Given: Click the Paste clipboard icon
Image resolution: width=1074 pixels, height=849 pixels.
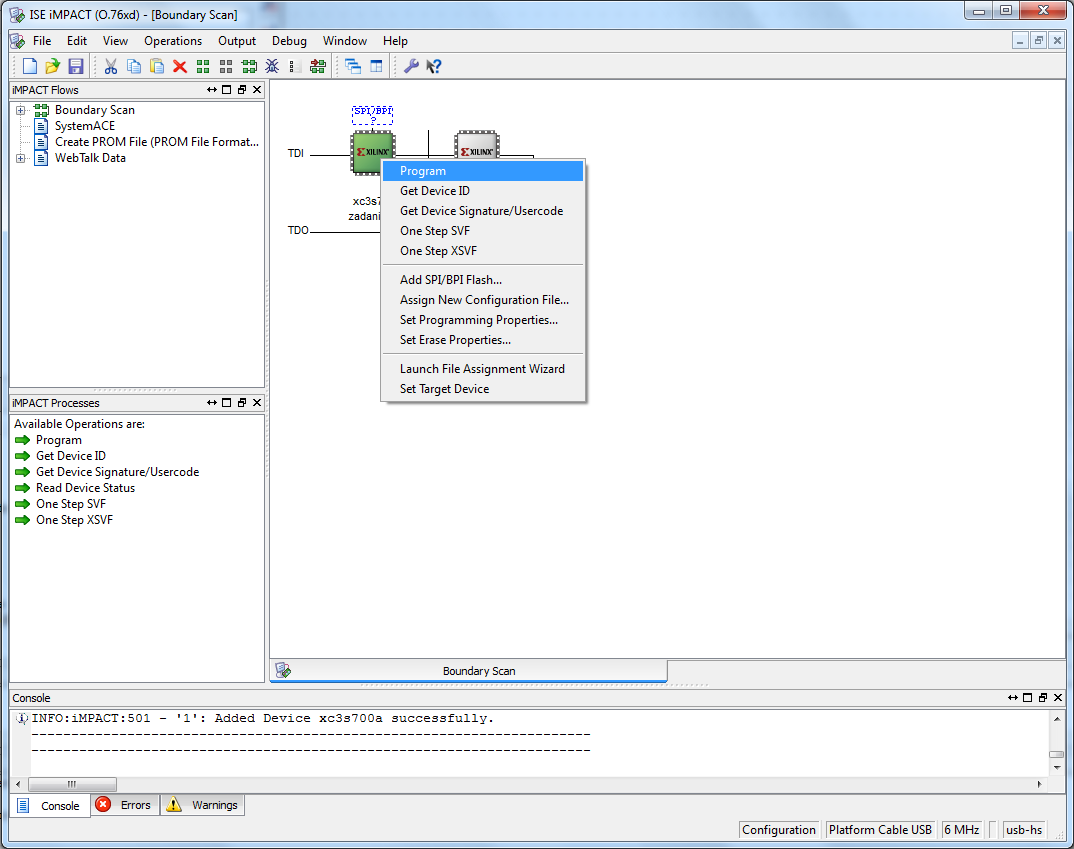Looking at the screenshot, I should tap(157, 66).
